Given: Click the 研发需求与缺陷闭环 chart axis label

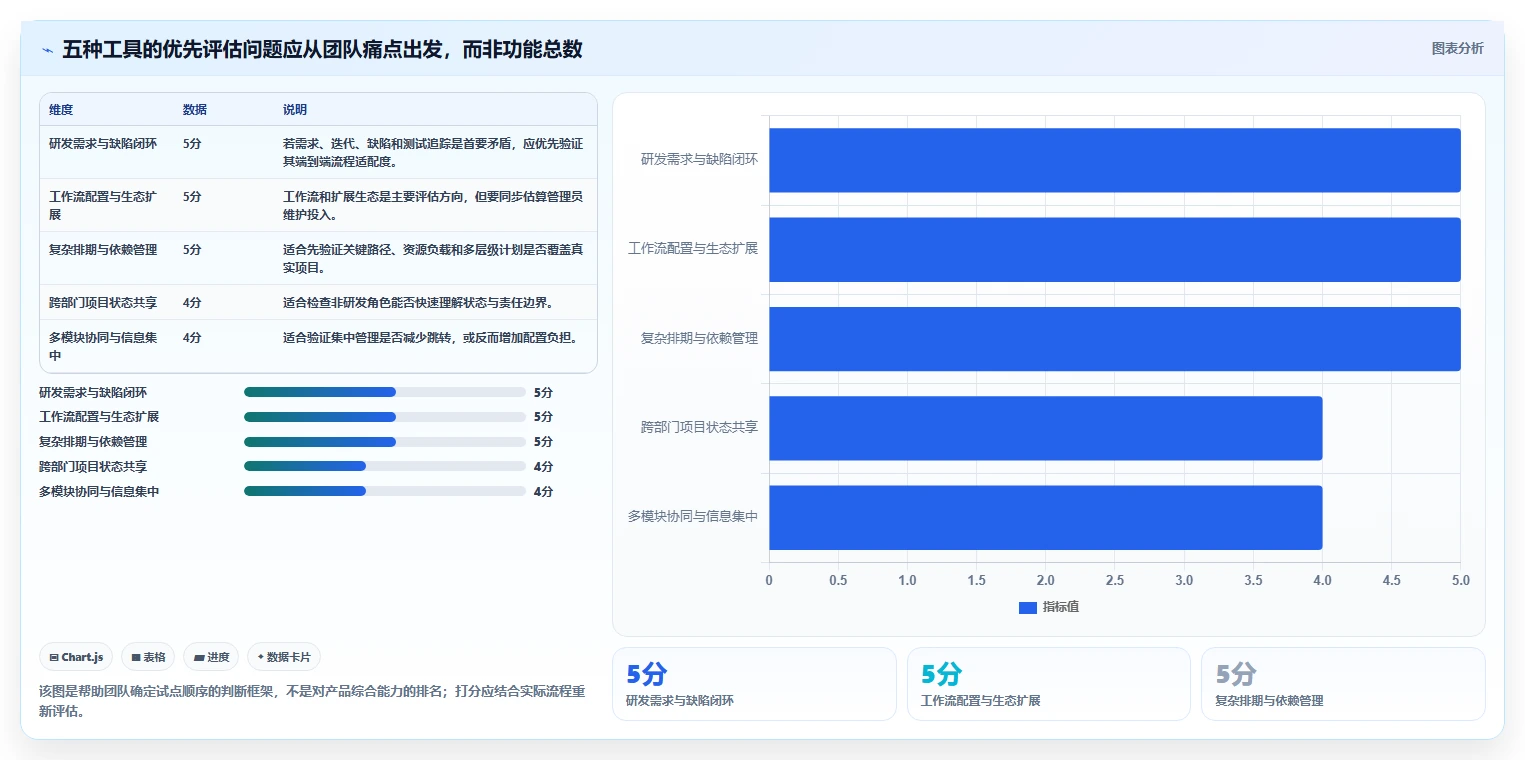Looking at the screenshot, I should [x=699, y=159].
